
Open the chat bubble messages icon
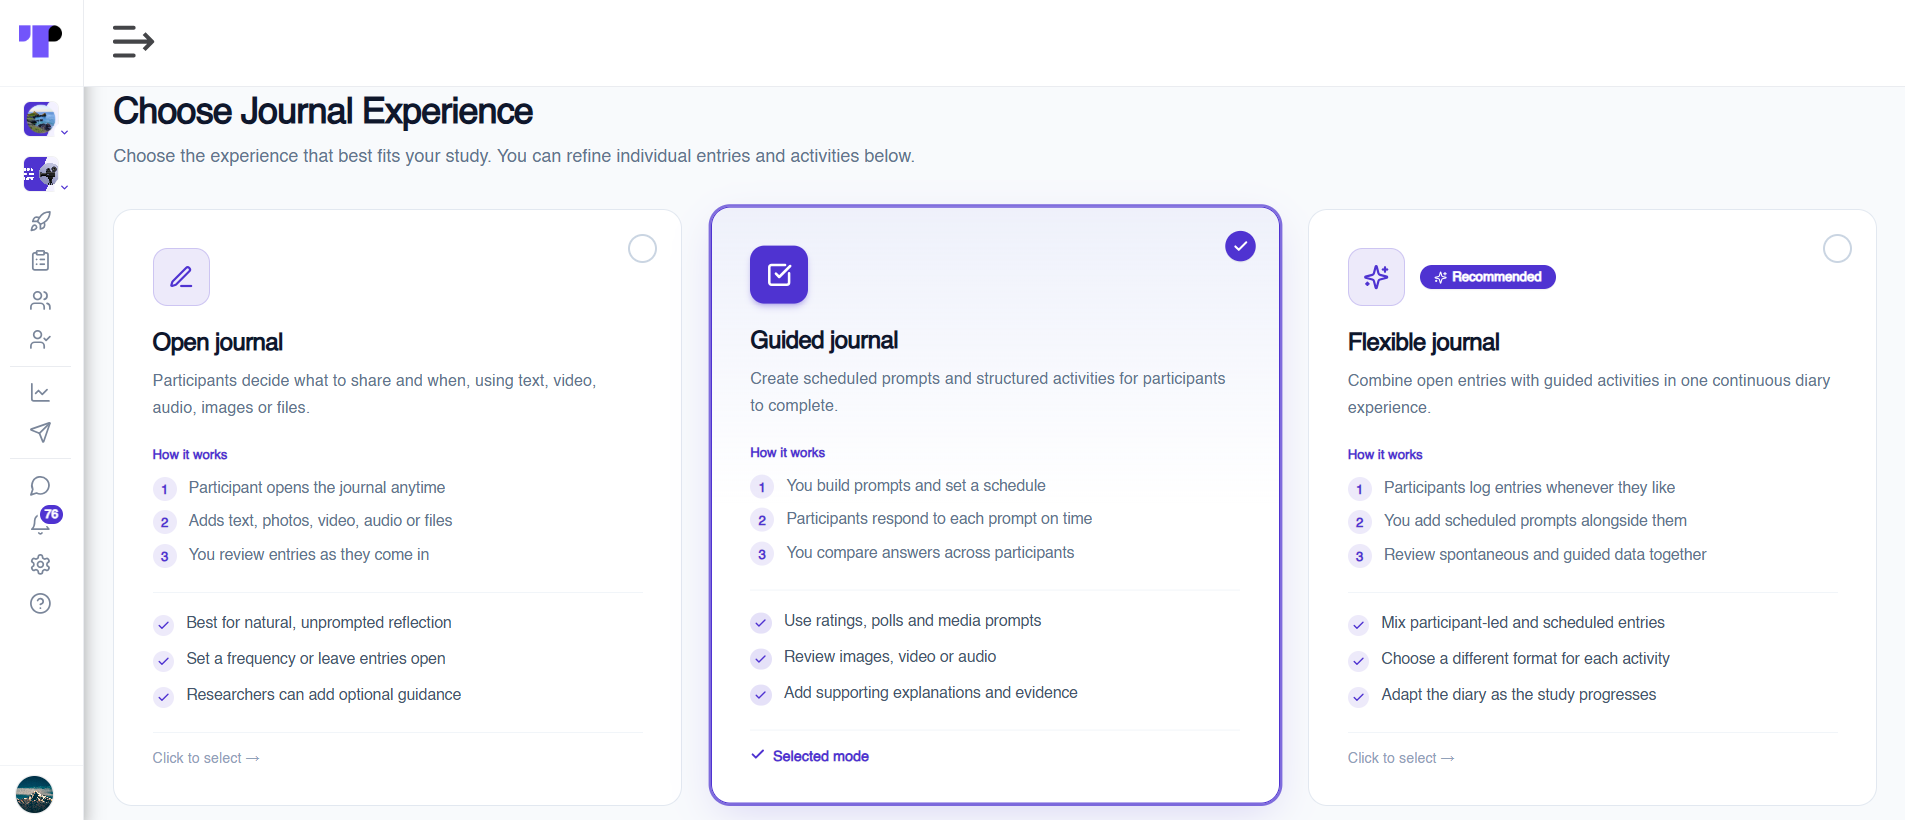40,486
